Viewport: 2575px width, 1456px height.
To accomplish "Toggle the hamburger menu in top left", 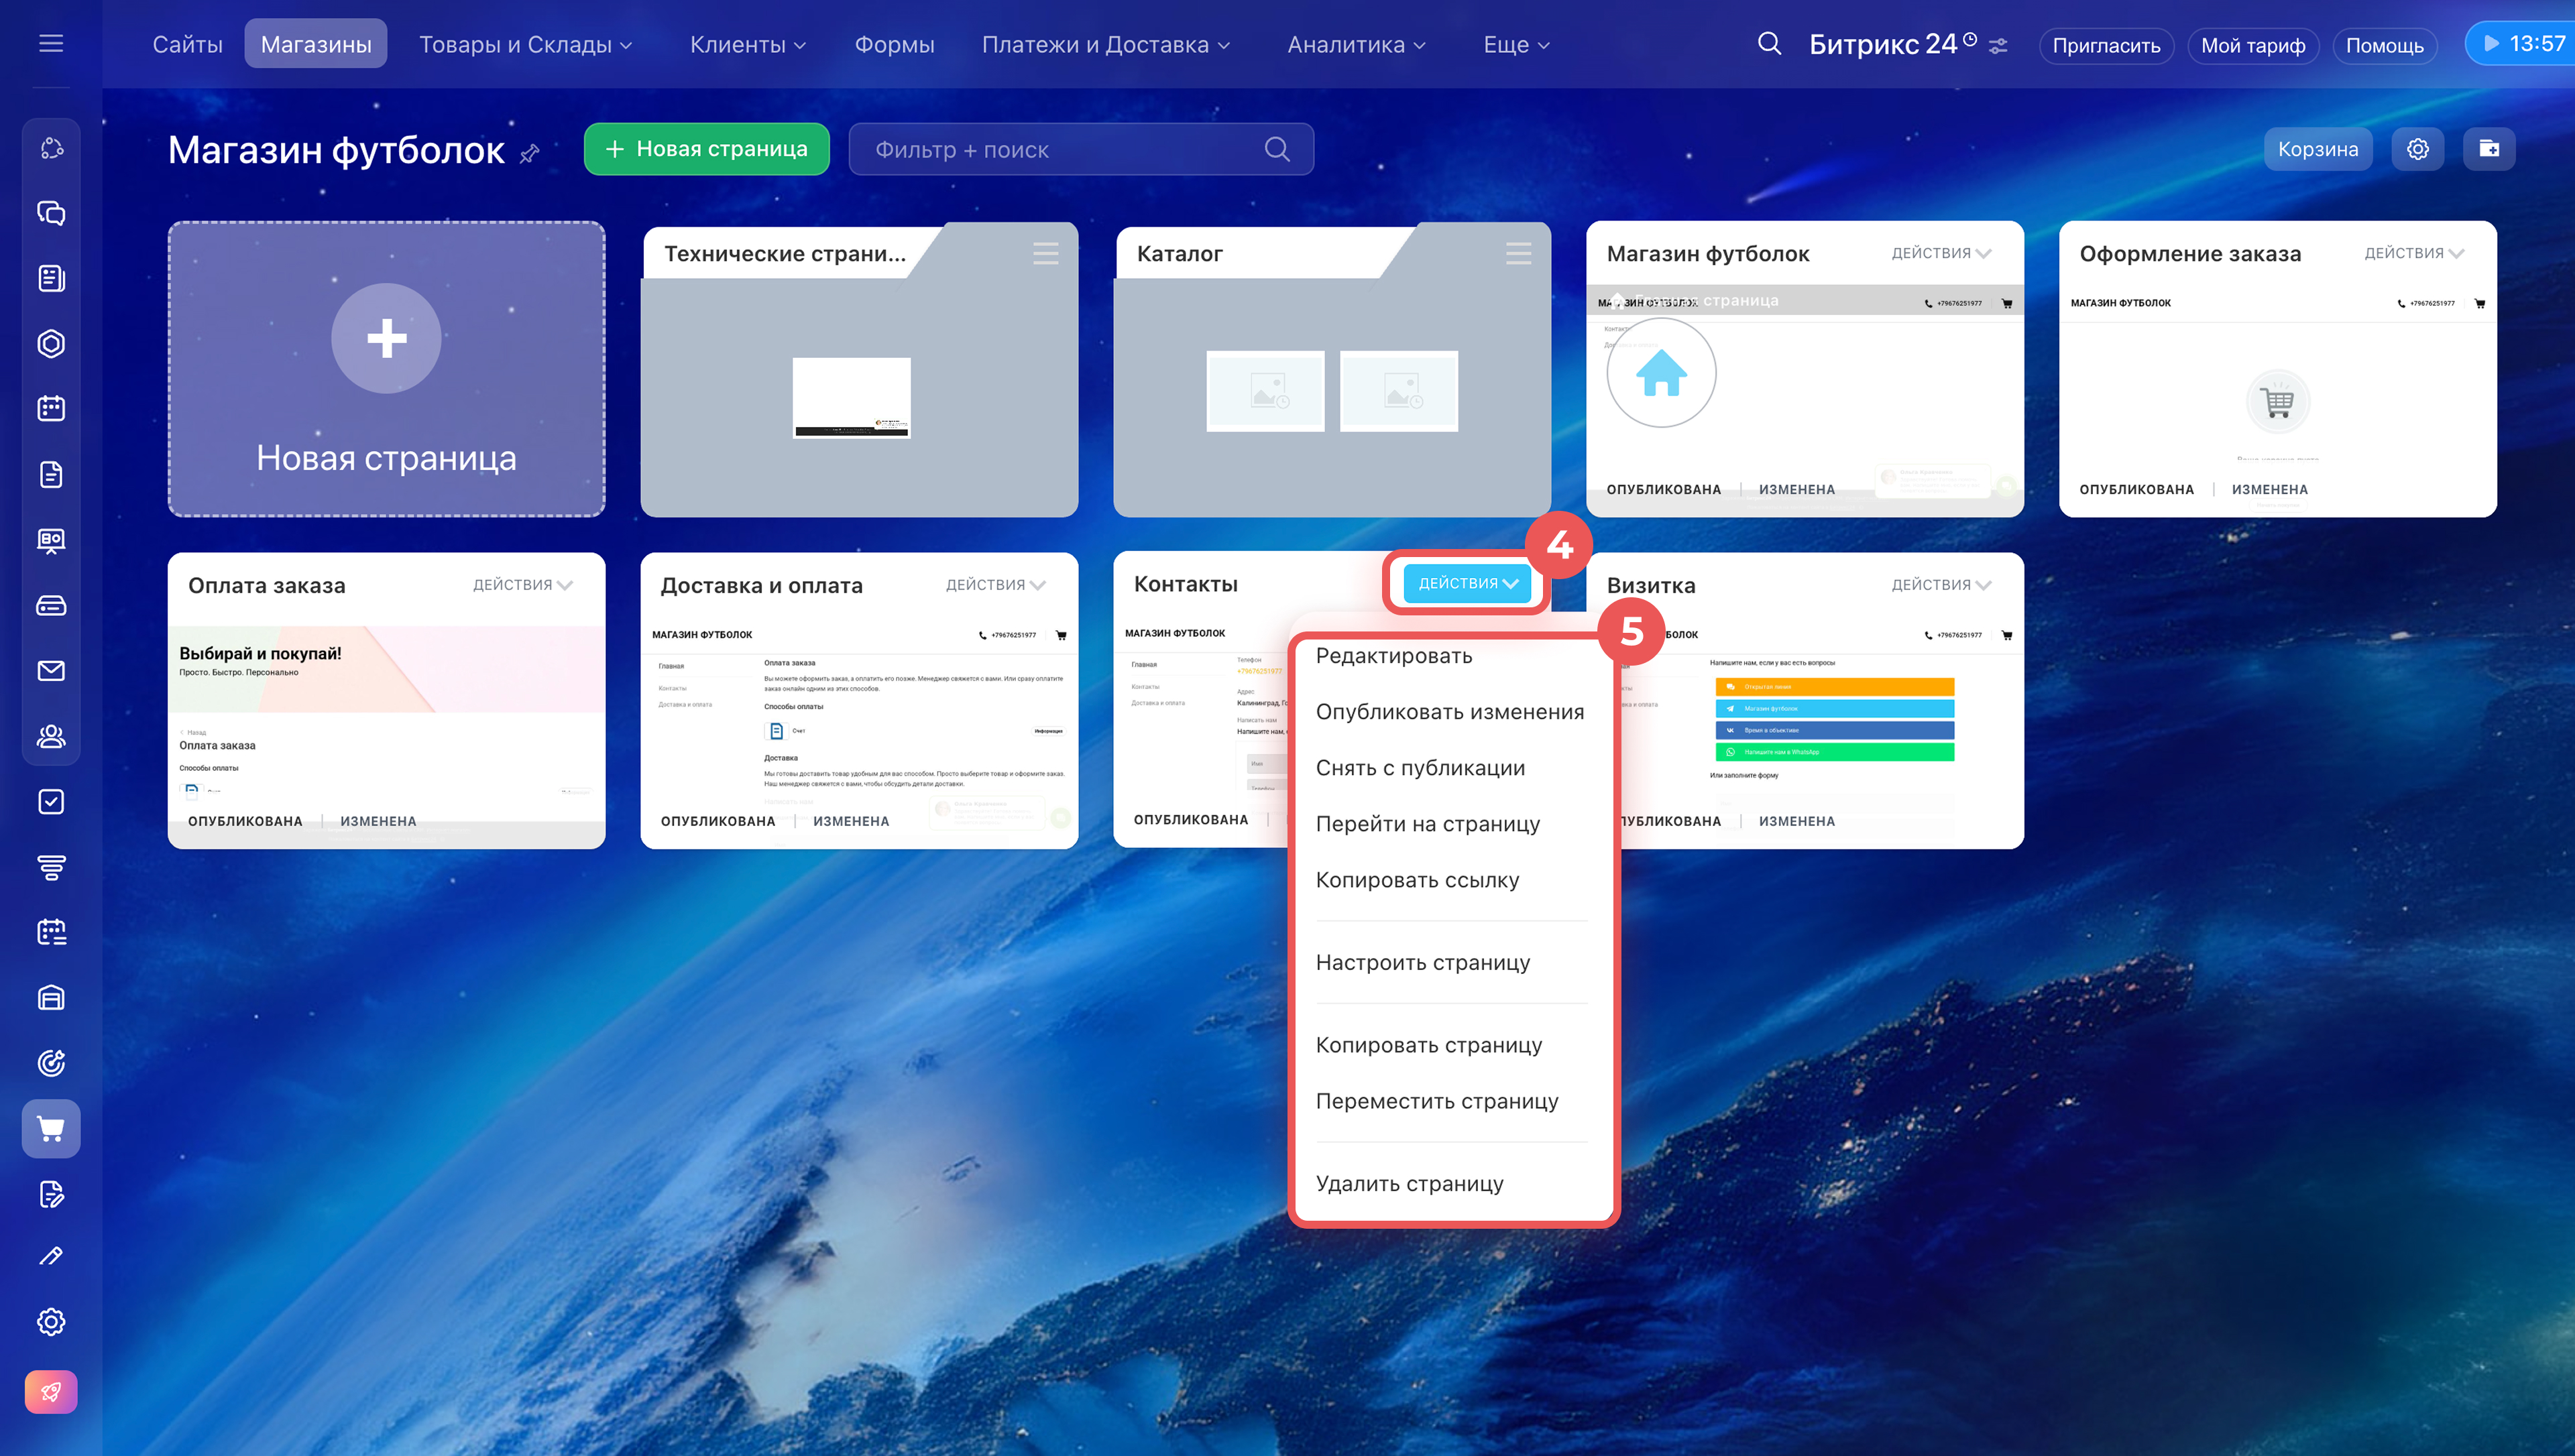I will 51,43.
